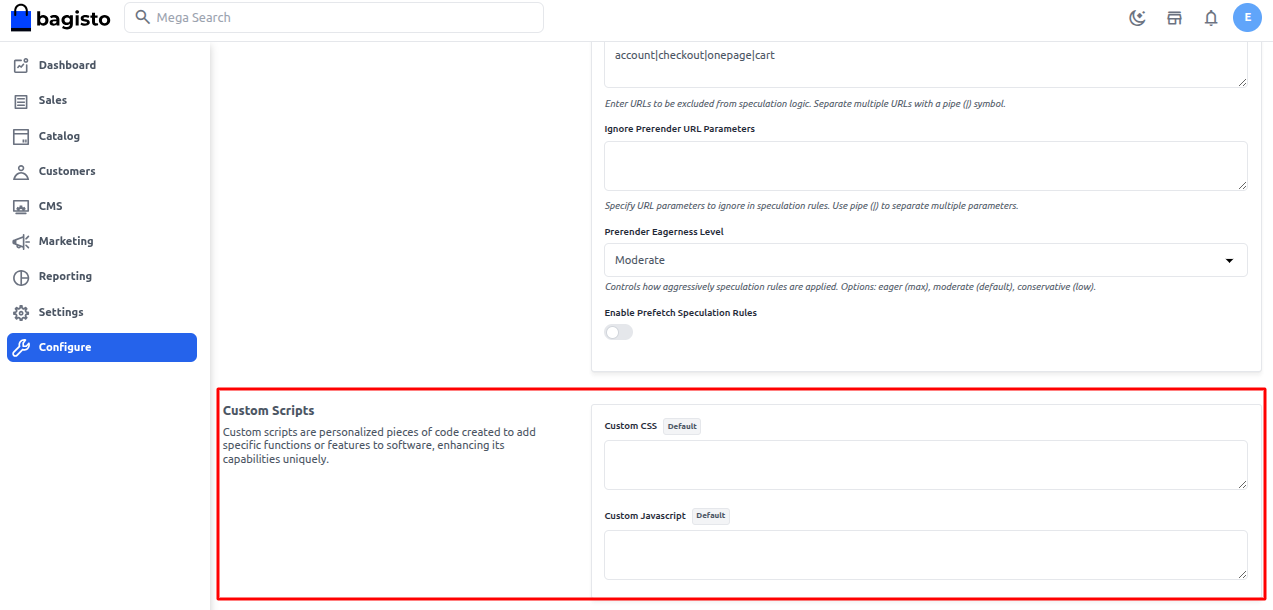Open the storefront preview icon
This screenshot has height=610, width=1273.
tap(1174, 17)
